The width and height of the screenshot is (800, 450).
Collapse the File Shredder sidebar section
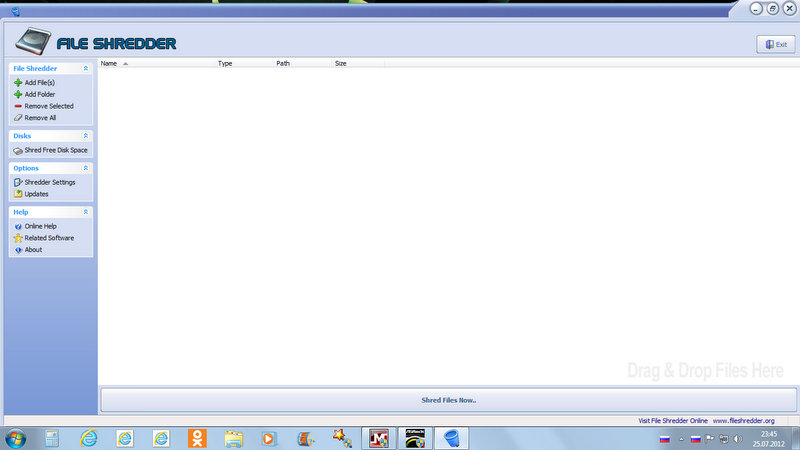pyautogui.click(x=86, y=68)
